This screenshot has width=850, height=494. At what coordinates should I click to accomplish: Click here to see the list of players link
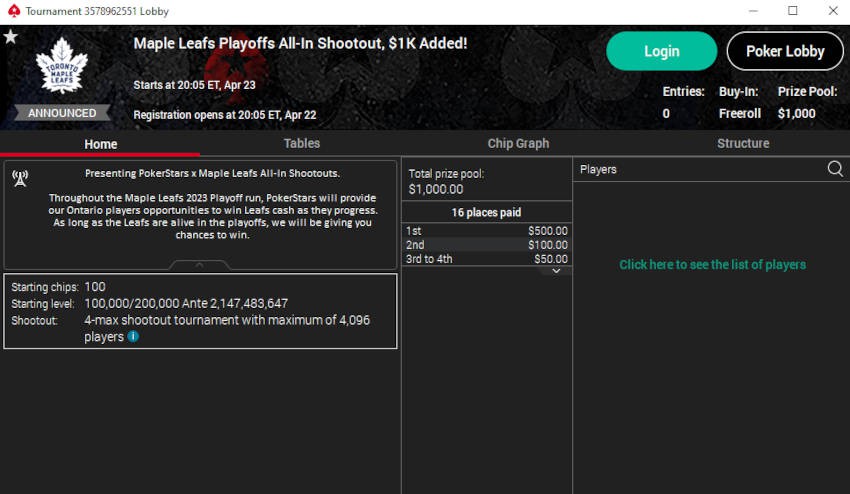pos(712,265)
